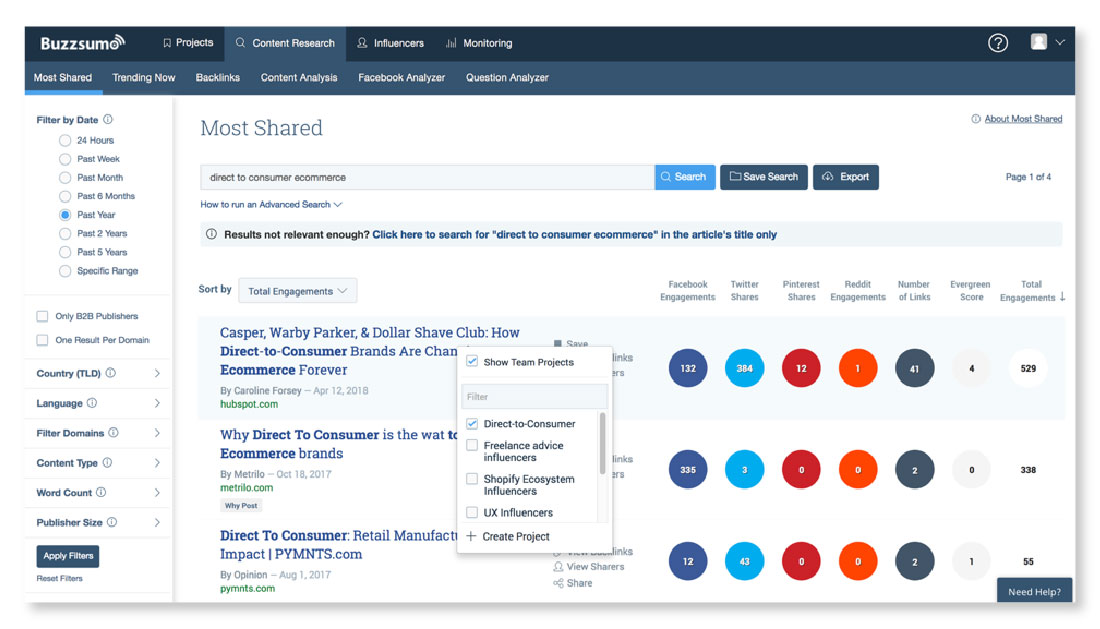The image size is (1100, 629).
Task: Open the hubspot.com domain link
Action: [249, 404]
